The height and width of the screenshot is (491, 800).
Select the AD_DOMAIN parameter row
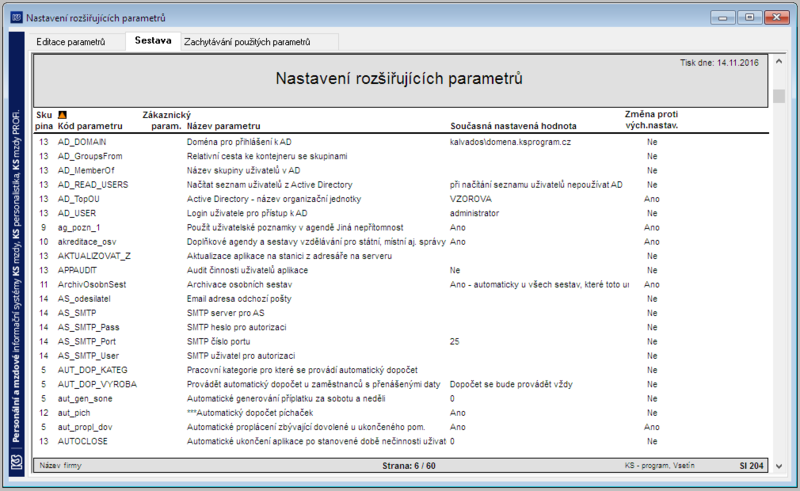coord(401,142)
